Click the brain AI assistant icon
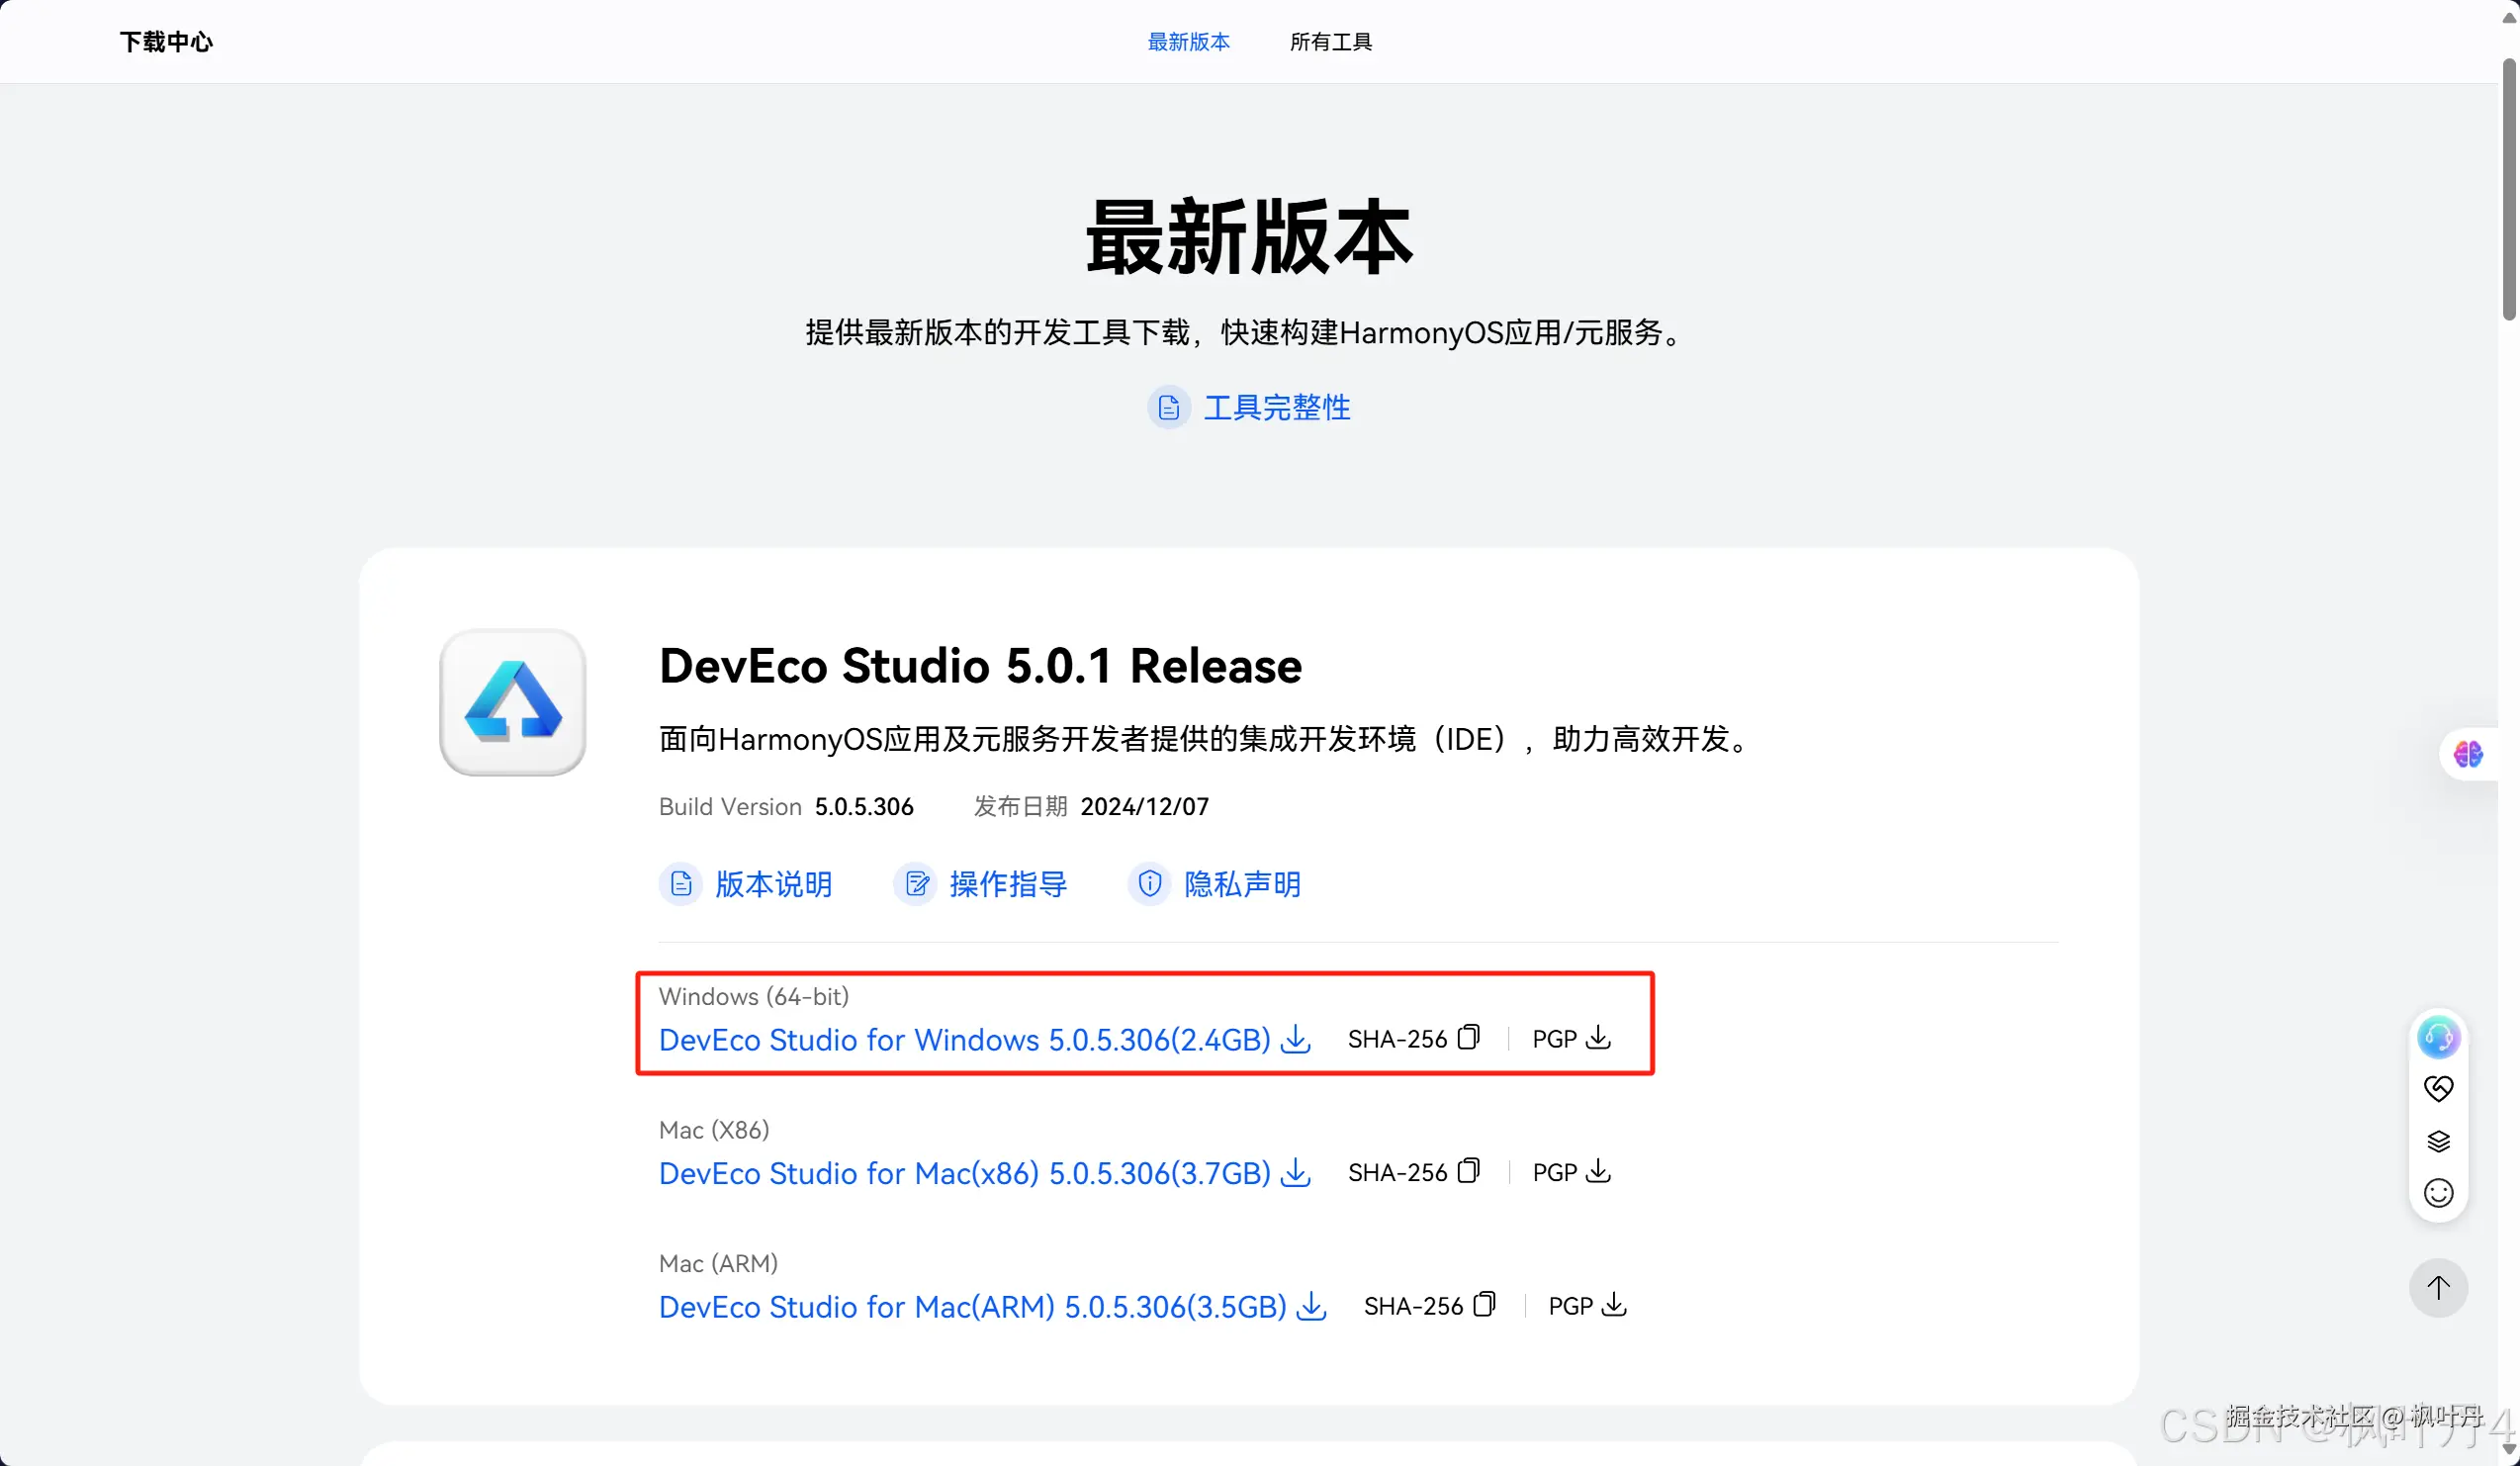This screenshot has width=2520, height=1466. pos(2467,754)
